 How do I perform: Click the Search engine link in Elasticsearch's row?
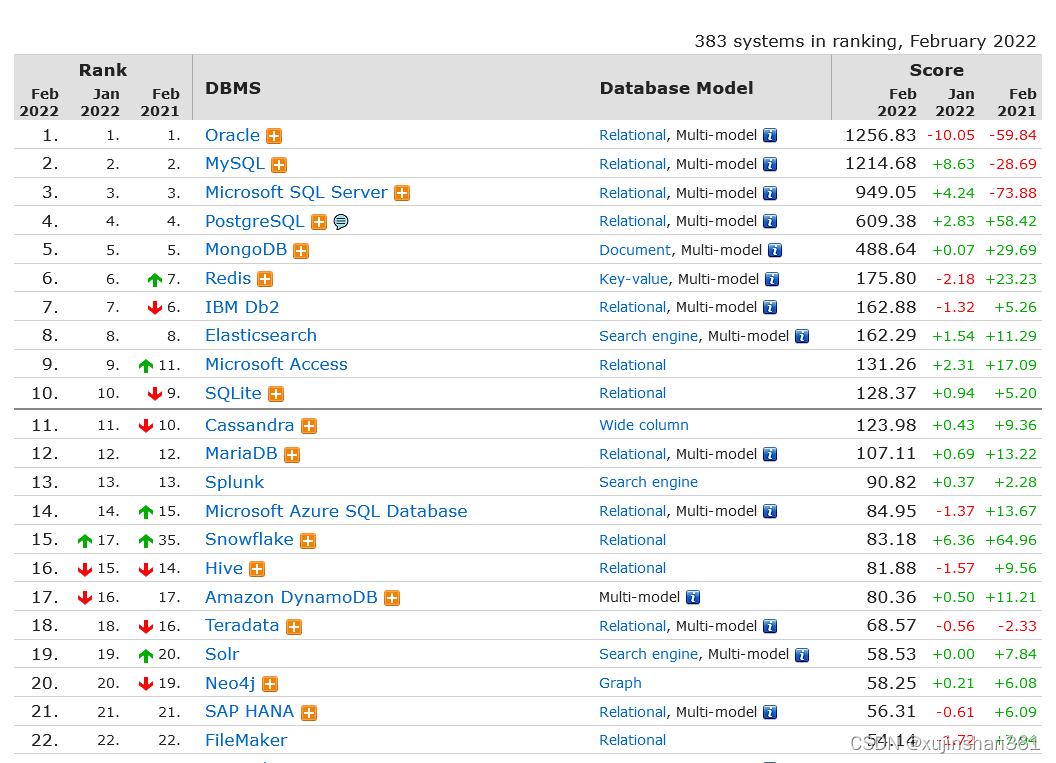click(x=649, y=336)
